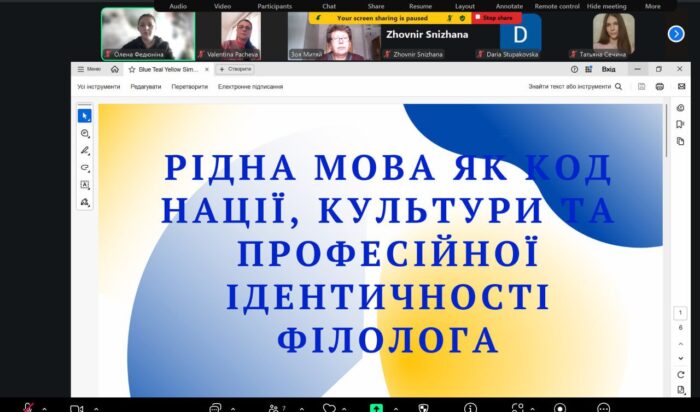Toggle the video camera in Zoom toolbar
700x412 pixels.
pyautogui.click(x=76, y=408)
